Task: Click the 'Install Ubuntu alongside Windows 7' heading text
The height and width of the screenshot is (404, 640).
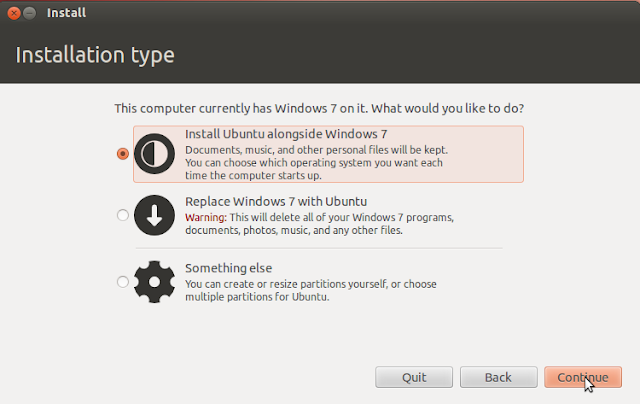Action: pos(286,134)
